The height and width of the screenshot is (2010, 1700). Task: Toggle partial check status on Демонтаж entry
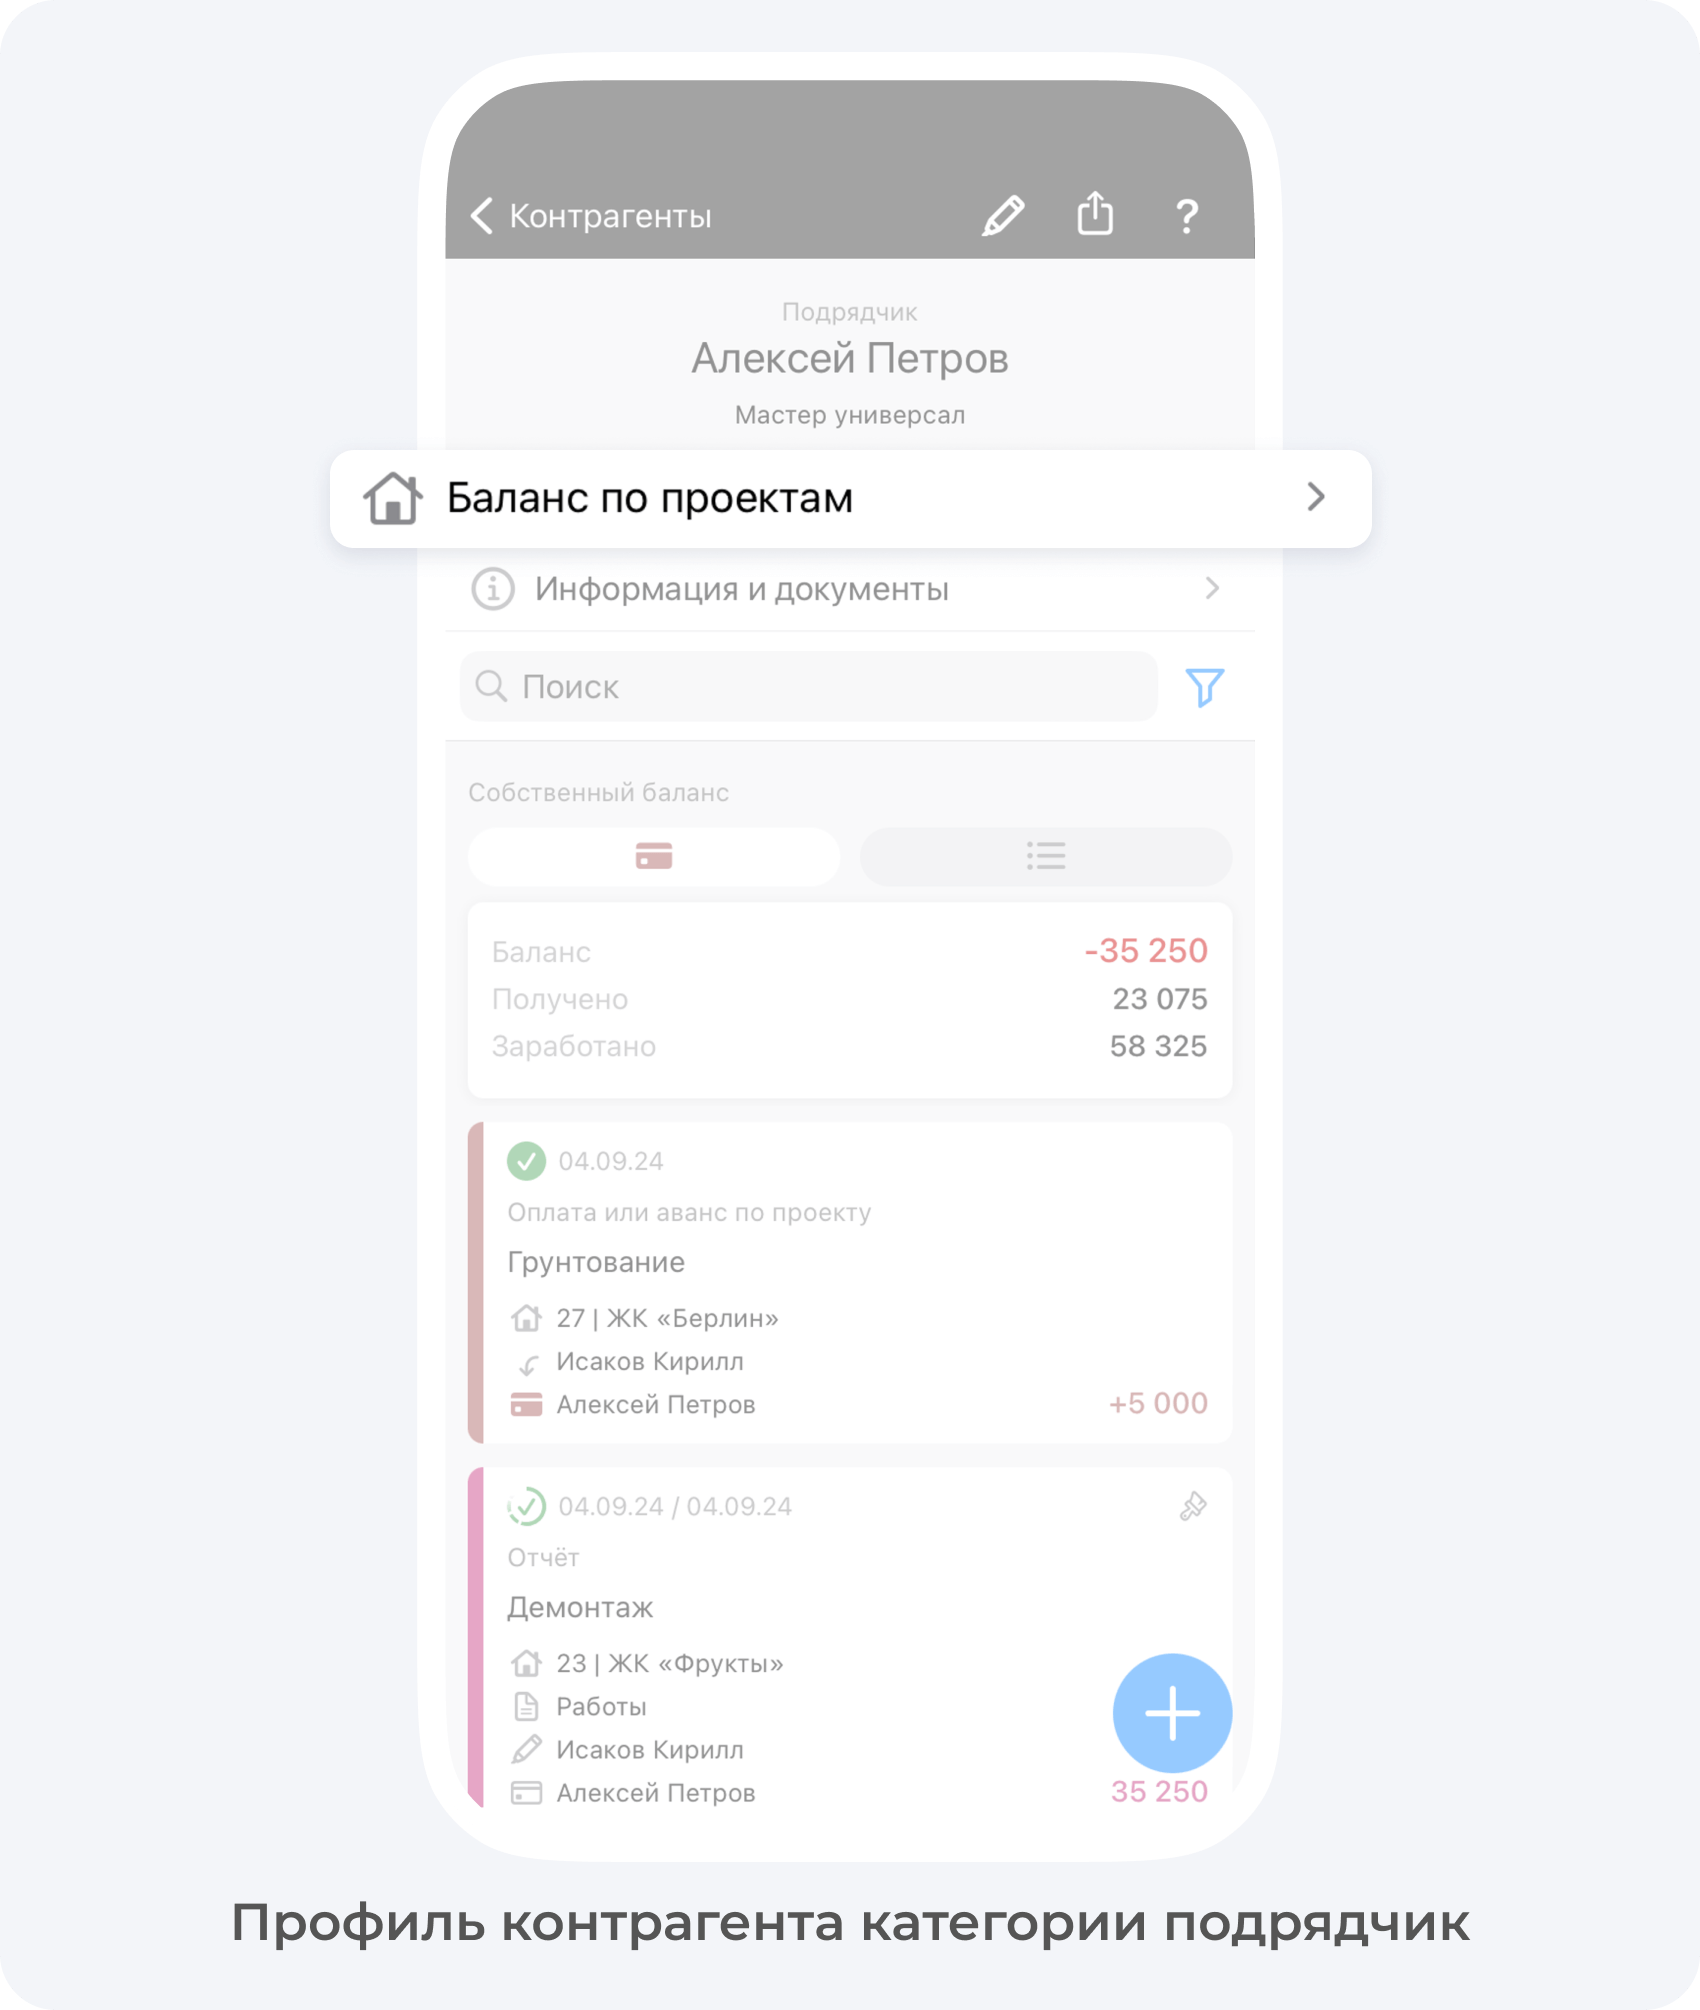click(526, 1506)
